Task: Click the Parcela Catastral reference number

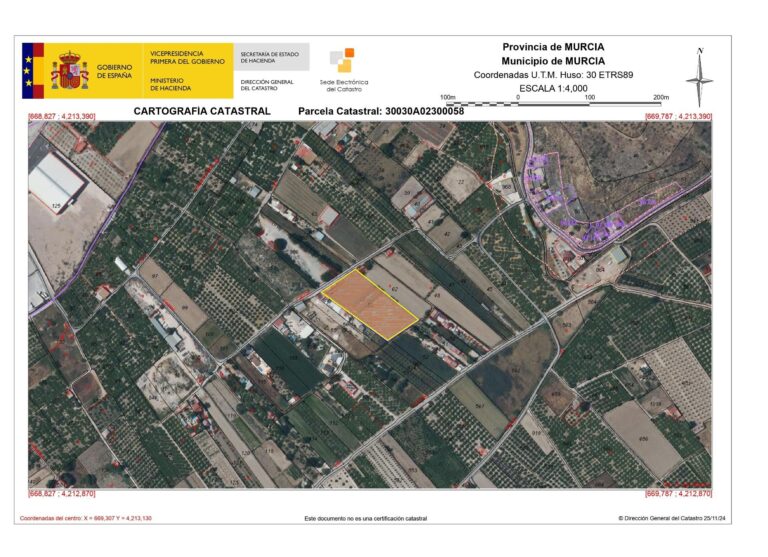Action: (381, 112)
